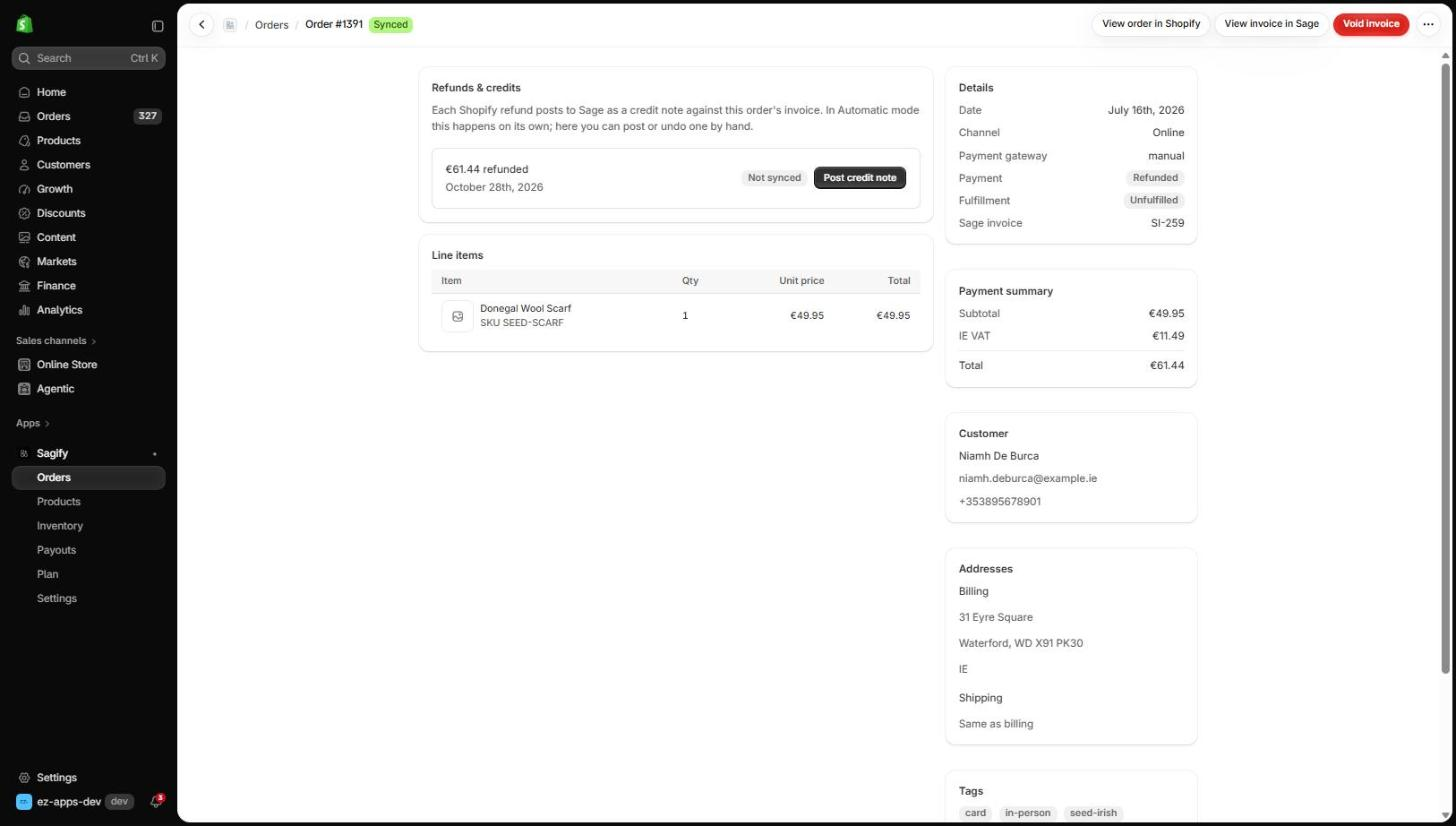Screen dimensions: 1456x826
Task: Click the Sage invoice value SI-259
Action: pos(1167,224)
